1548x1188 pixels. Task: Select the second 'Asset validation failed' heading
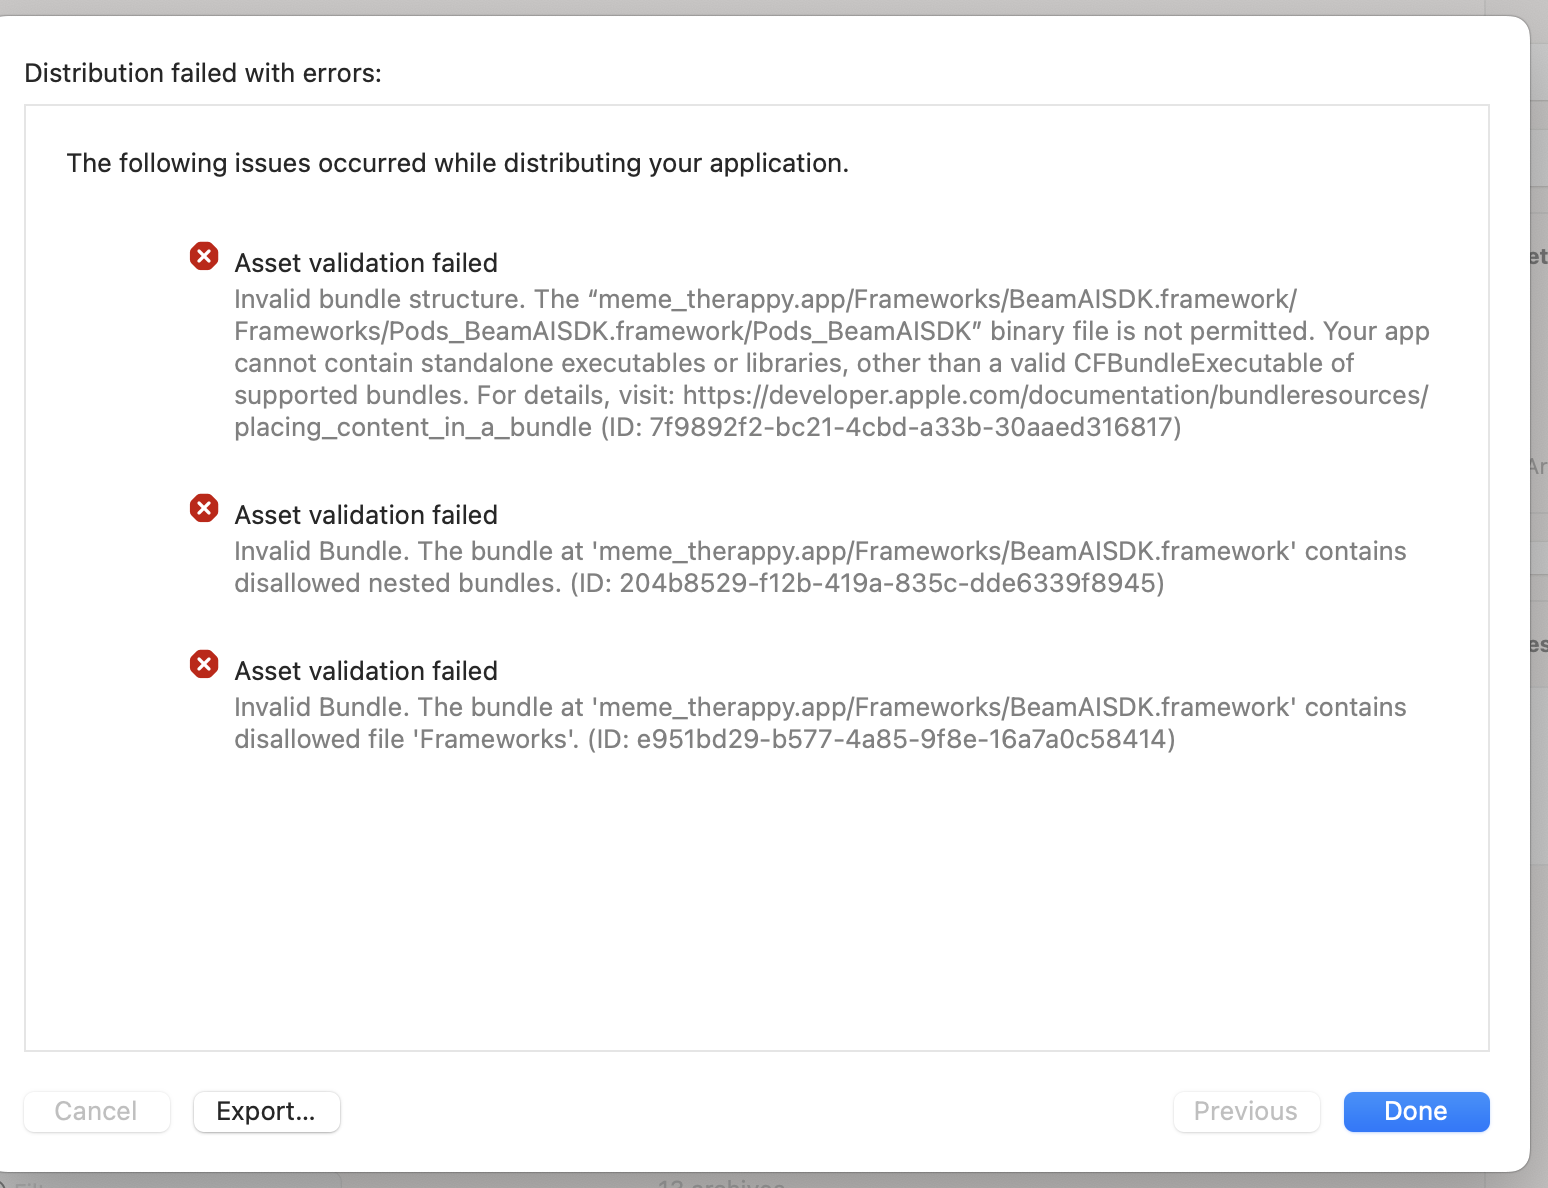point(366,515)
